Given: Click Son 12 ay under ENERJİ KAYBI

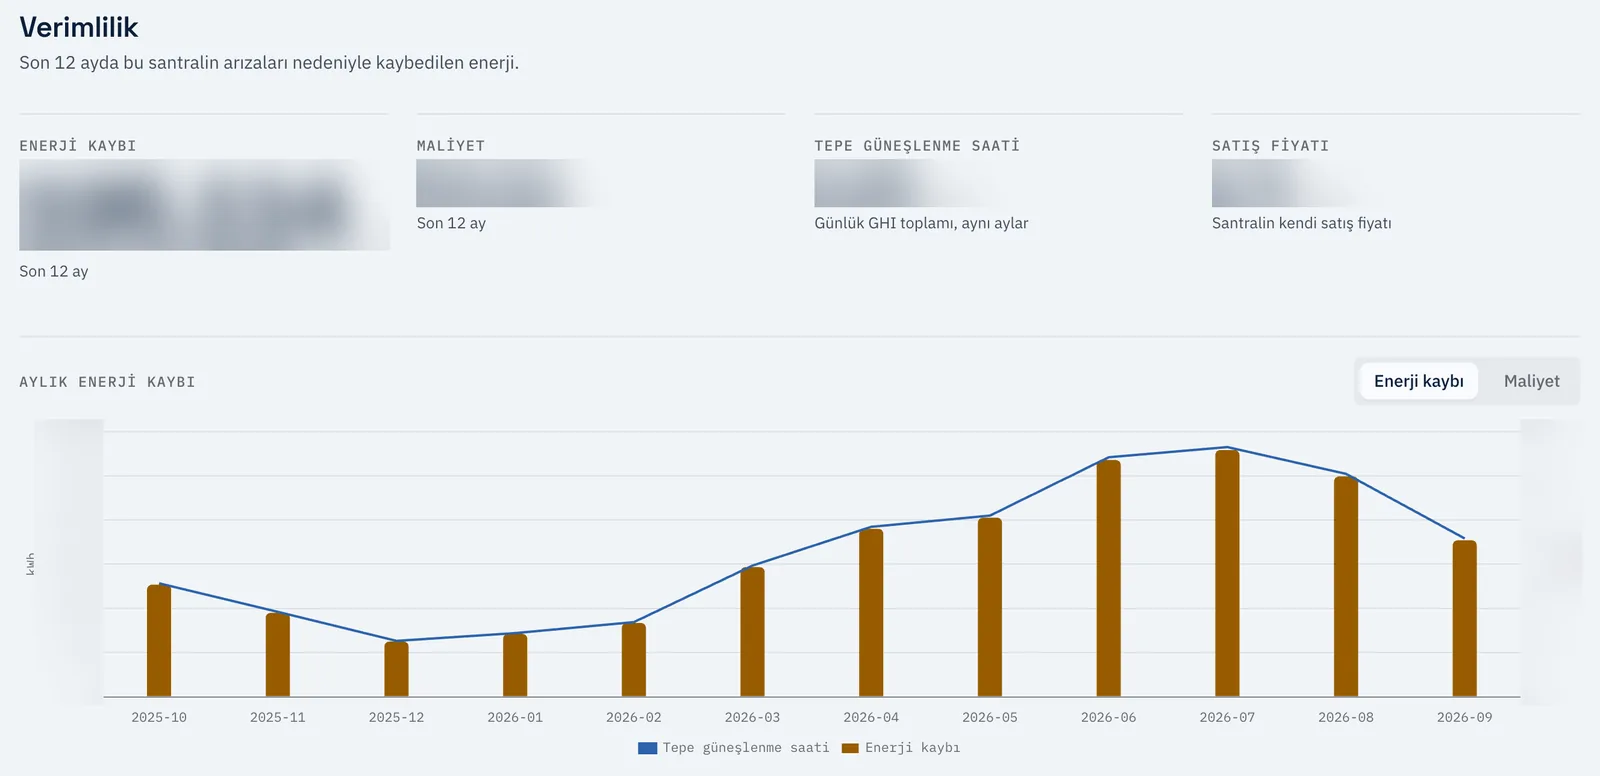Looking at the screenshot, I should [54, 271].
